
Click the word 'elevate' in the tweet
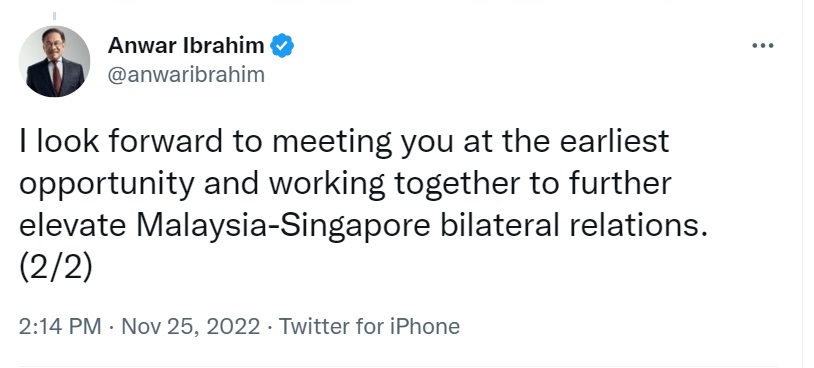pyautogui.click(x=73, y=226)
